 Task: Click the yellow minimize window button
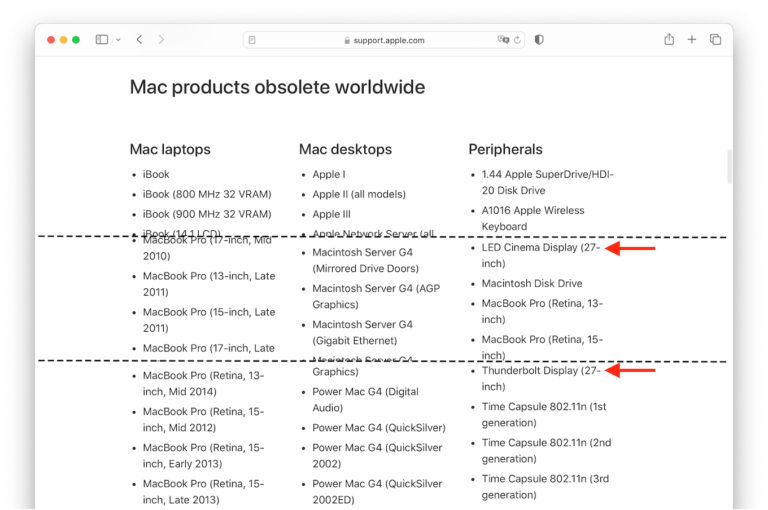click(63, 40)
